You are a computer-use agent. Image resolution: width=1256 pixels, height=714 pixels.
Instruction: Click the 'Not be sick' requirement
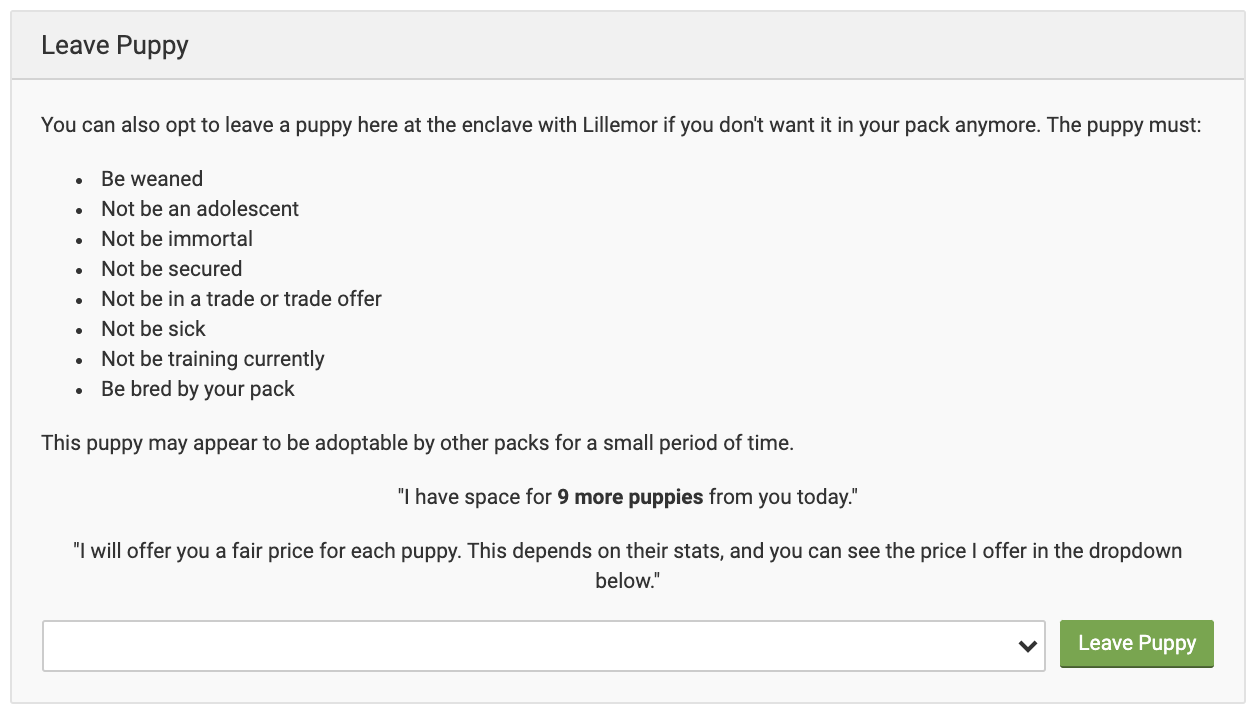153,329
